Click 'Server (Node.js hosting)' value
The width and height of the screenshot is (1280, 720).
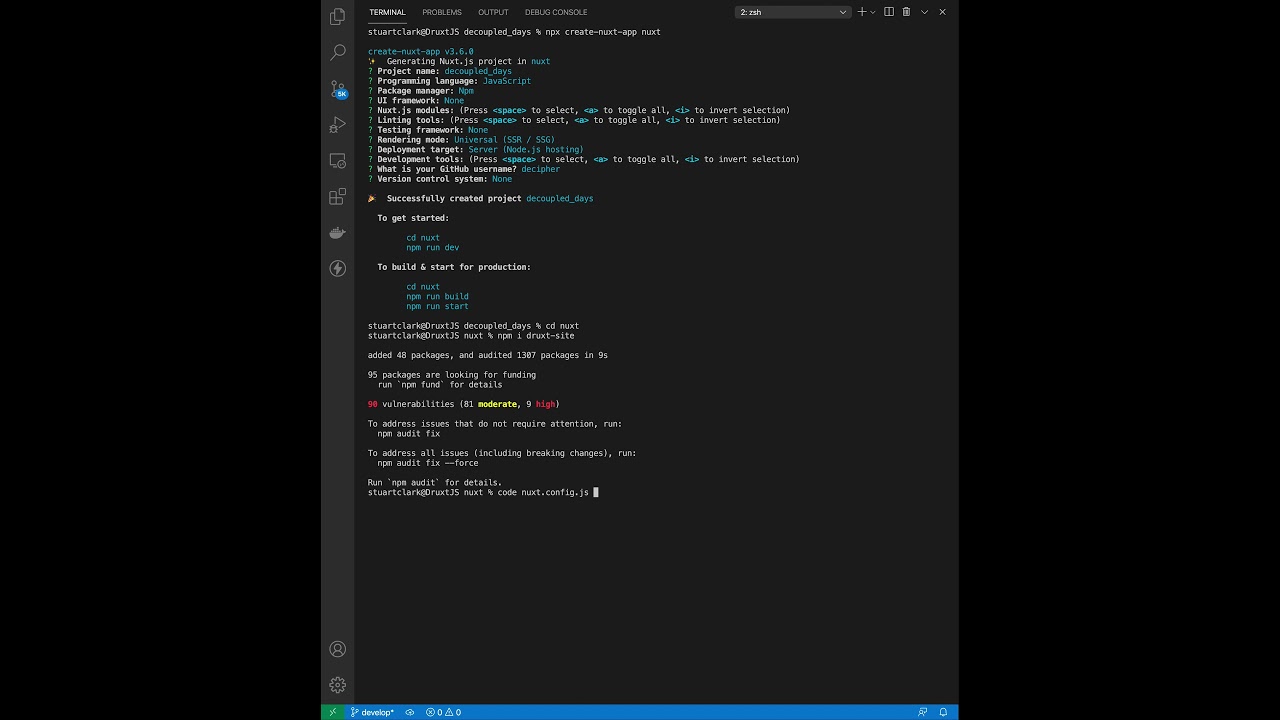click(526, 149)
